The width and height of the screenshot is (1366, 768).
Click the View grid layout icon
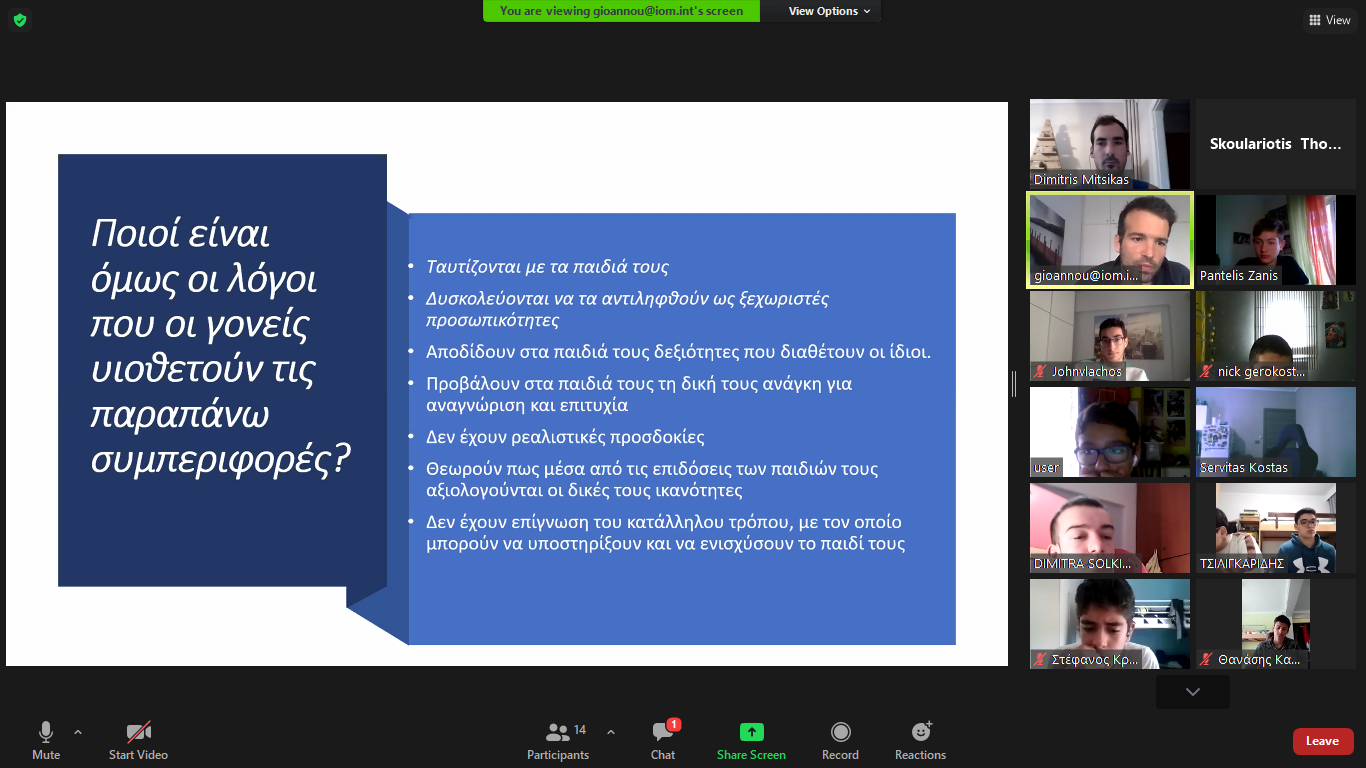coord(1315,20)
